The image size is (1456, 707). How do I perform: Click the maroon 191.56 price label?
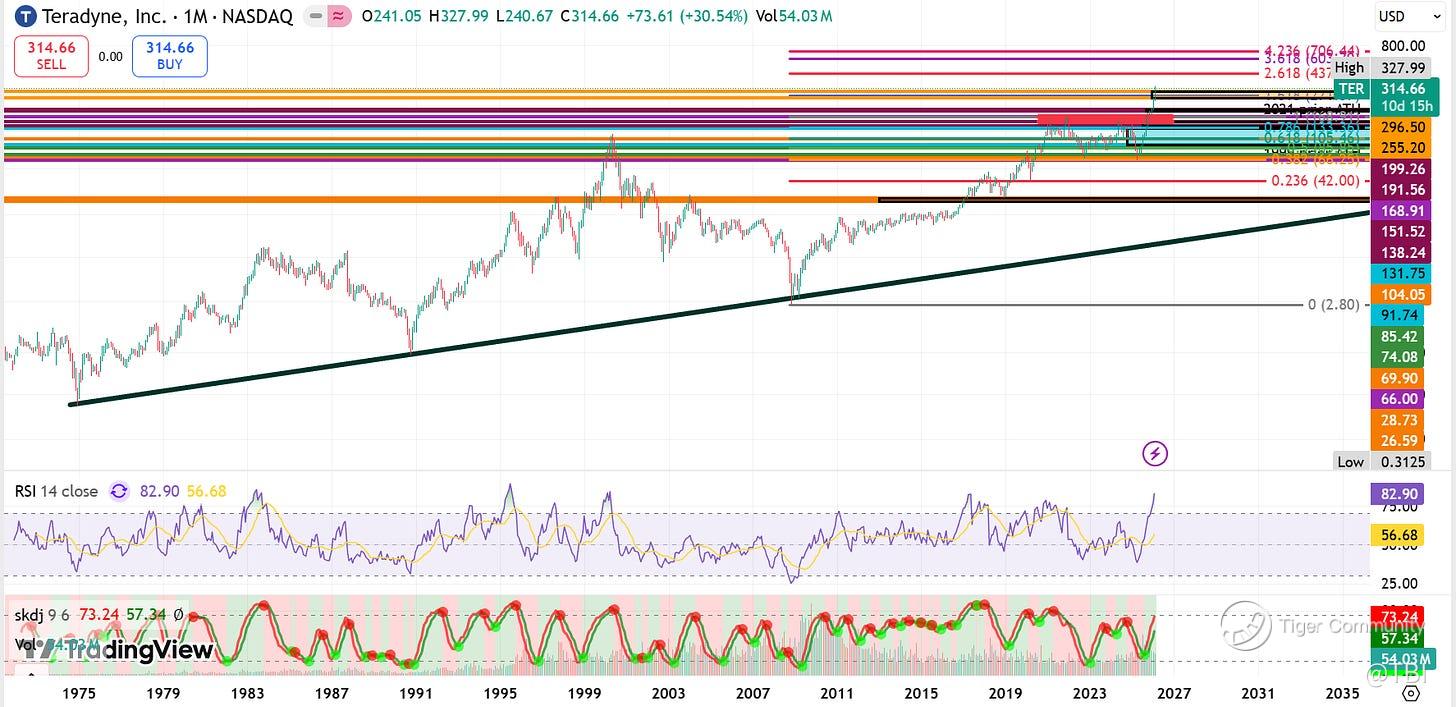1400,190
